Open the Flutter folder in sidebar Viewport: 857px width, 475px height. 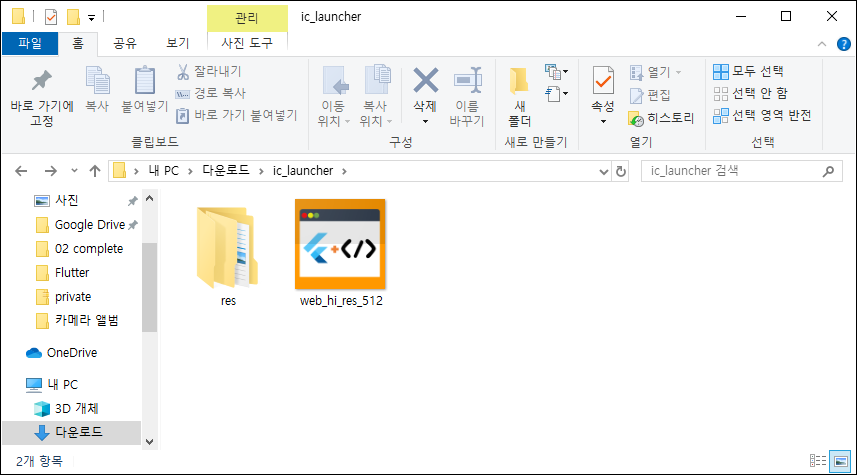point(72,273)
